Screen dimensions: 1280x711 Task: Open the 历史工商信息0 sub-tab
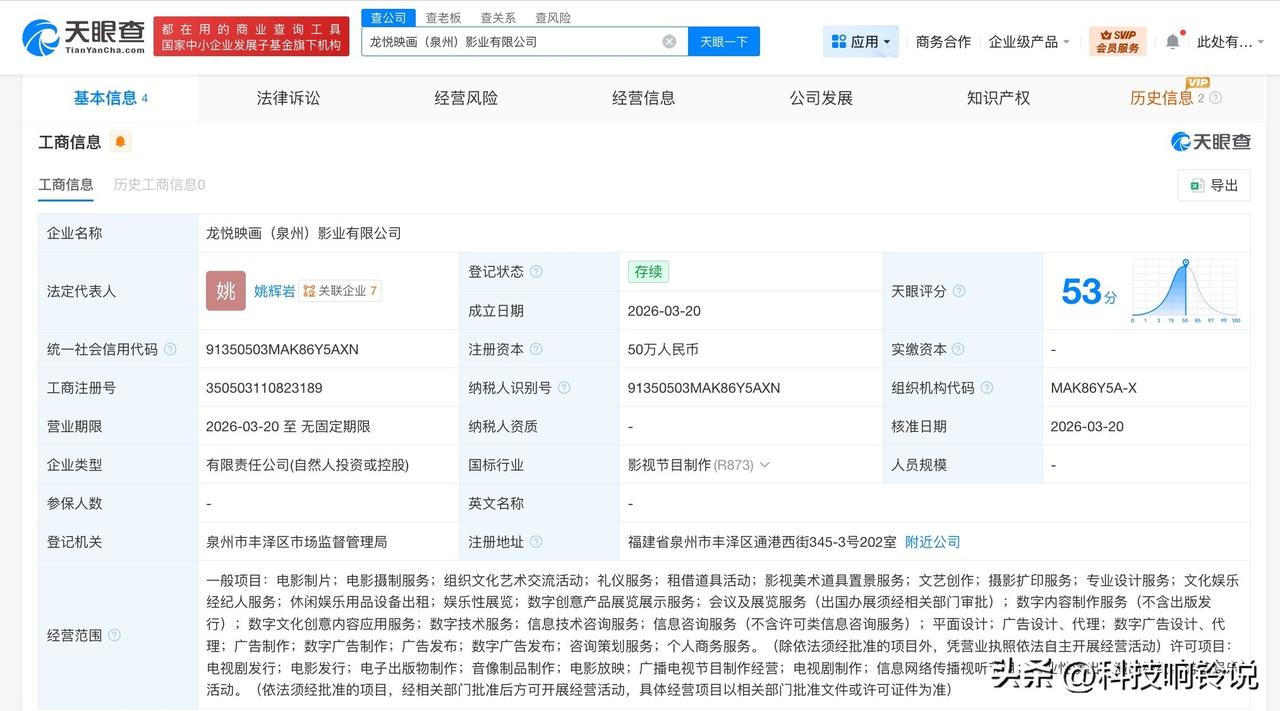point(158,185)
